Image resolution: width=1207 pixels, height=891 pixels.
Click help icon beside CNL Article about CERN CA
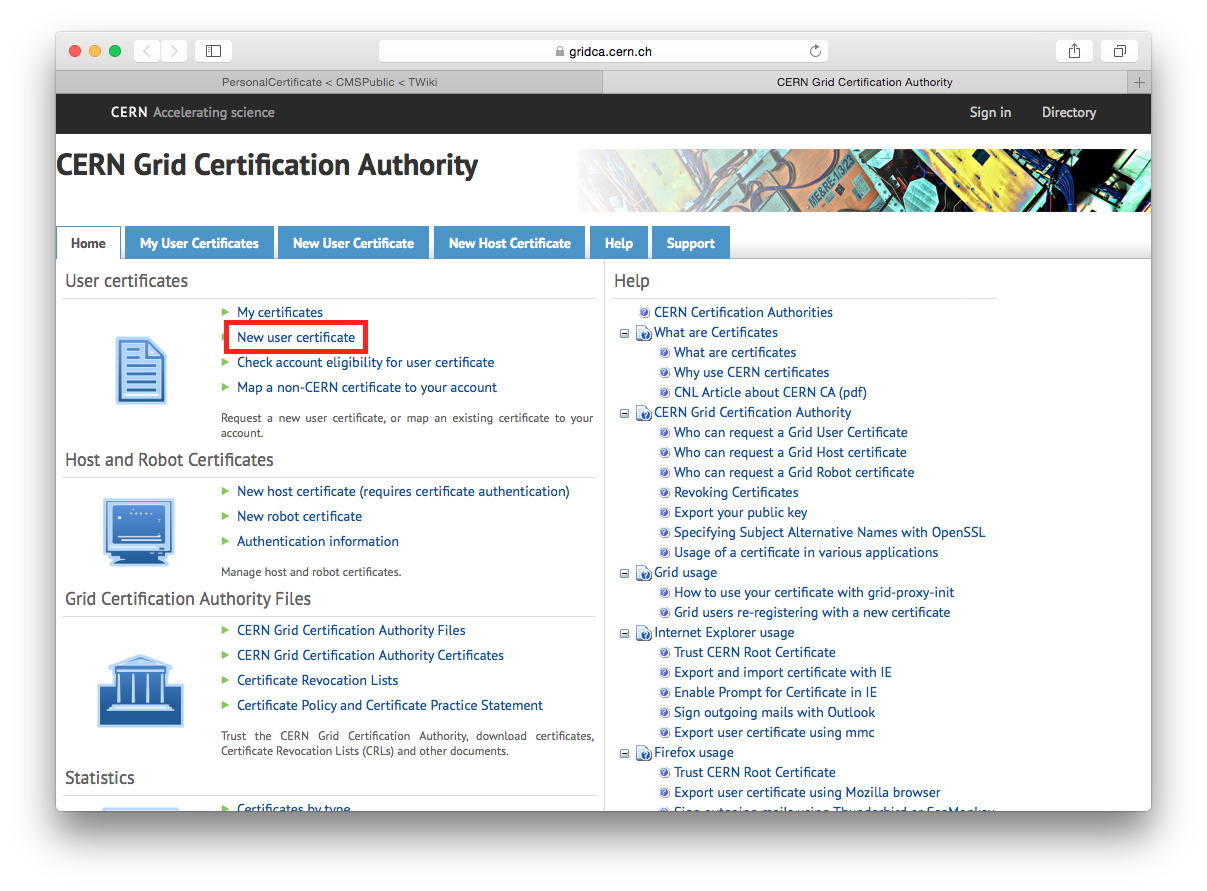(665, 393)
